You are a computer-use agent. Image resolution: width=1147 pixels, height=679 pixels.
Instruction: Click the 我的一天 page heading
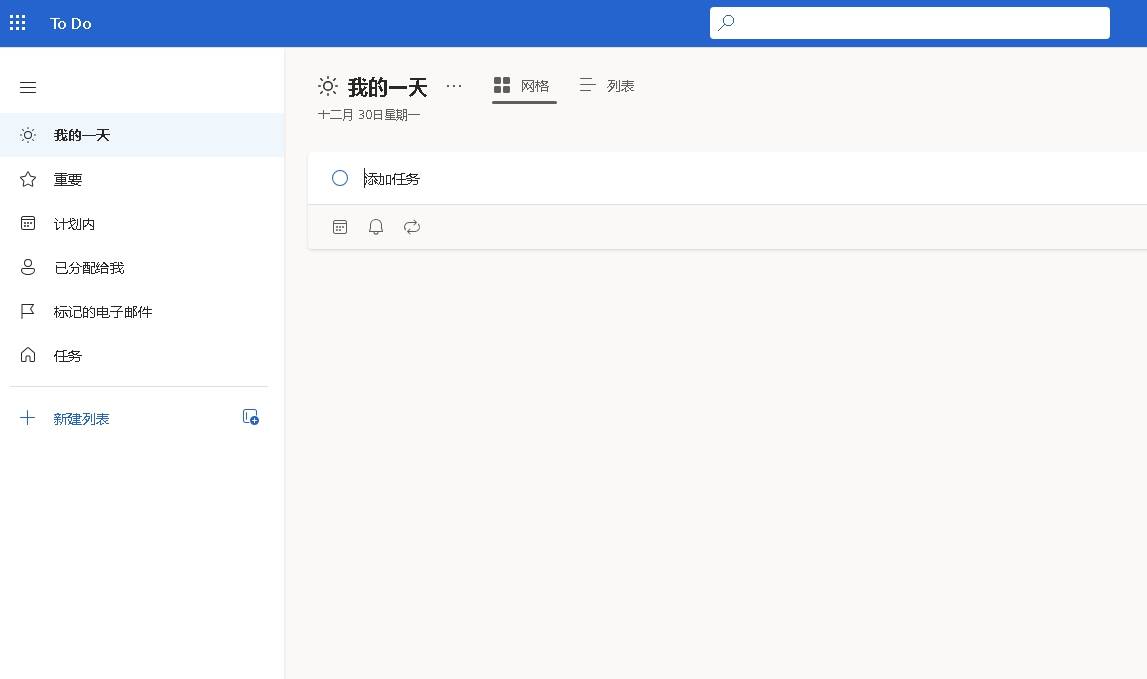click(x=388, y=88)
